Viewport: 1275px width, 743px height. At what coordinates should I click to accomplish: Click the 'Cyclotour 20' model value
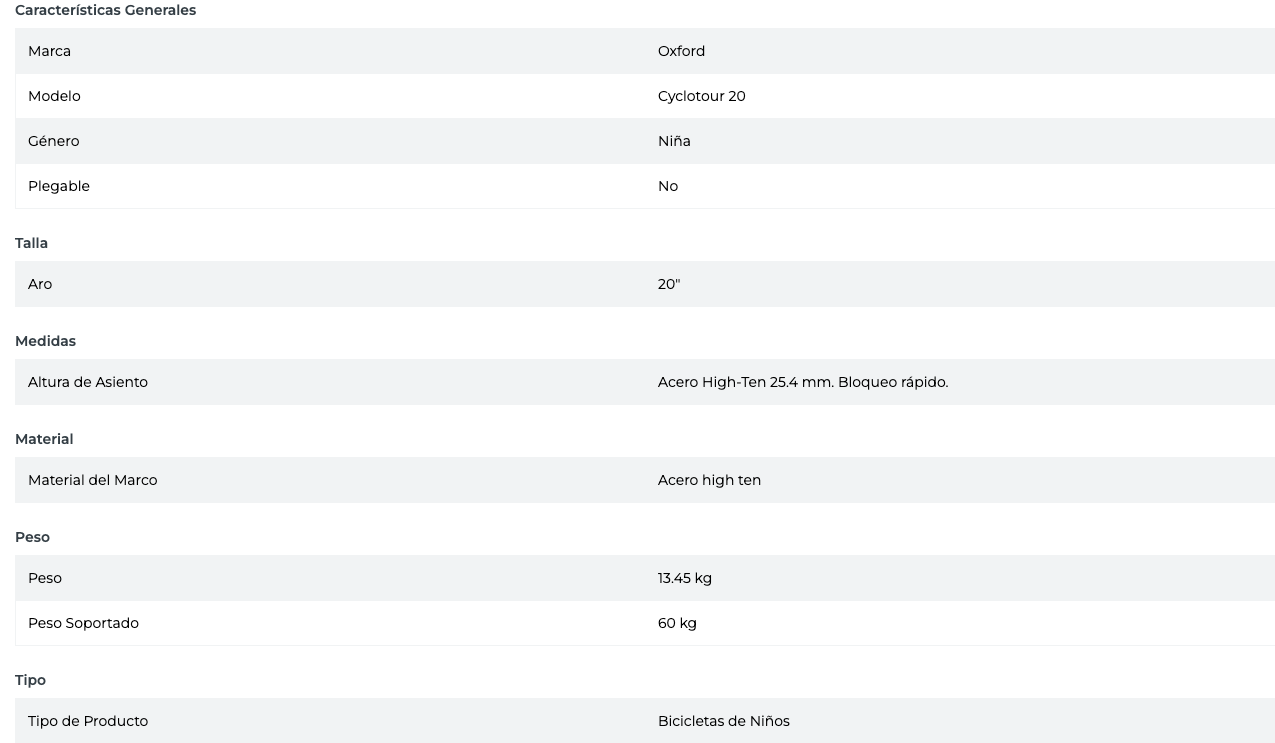tap(701, 96)
